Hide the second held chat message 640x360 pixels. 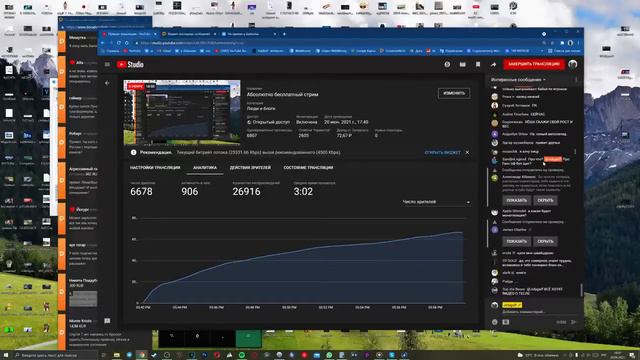pos(545,241)
